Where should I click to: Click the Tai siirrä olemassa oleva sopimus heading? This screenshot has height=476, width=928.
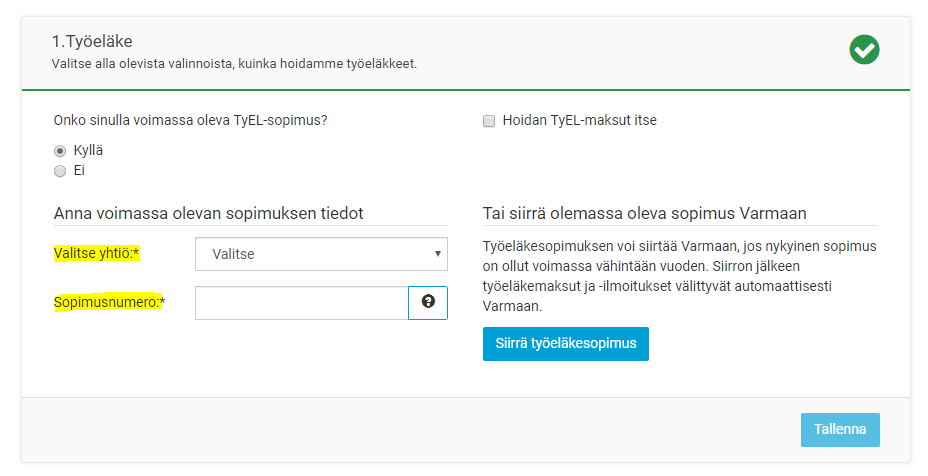click(644, 213)
